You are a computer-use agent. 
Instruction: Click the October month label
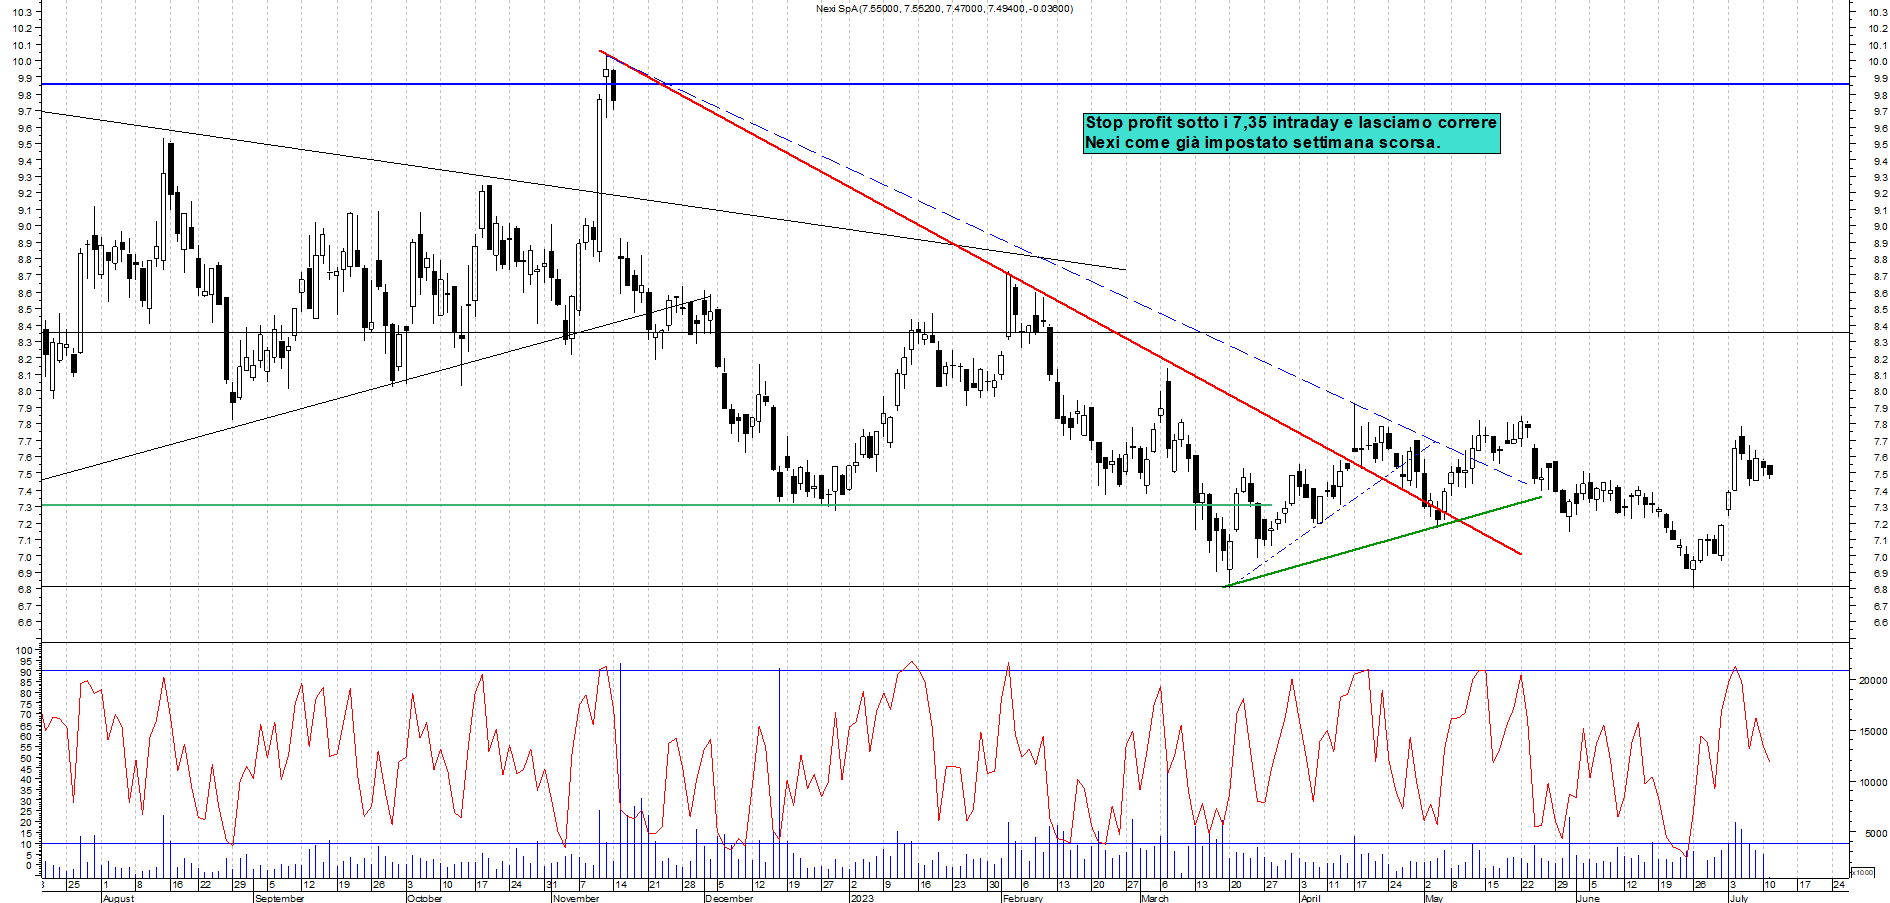pyautogui.click(x=424, y=898)
